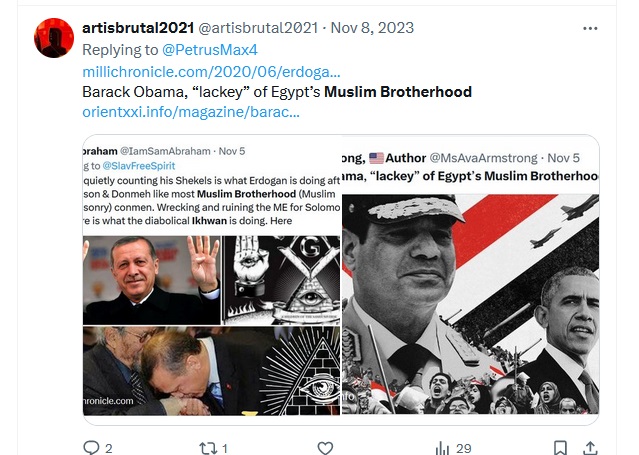Click @SlavFreeSpirit mention in the quoted image
The height and width of the screenshot is (455, 639).
click(139, 166)
